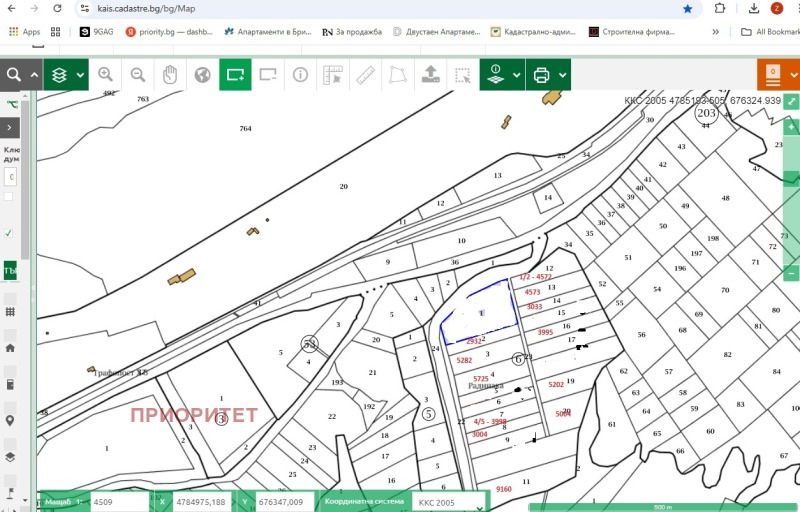Click the scale input field showing 4509
Viewport: 800px width, 512px height.
(118, 502)
